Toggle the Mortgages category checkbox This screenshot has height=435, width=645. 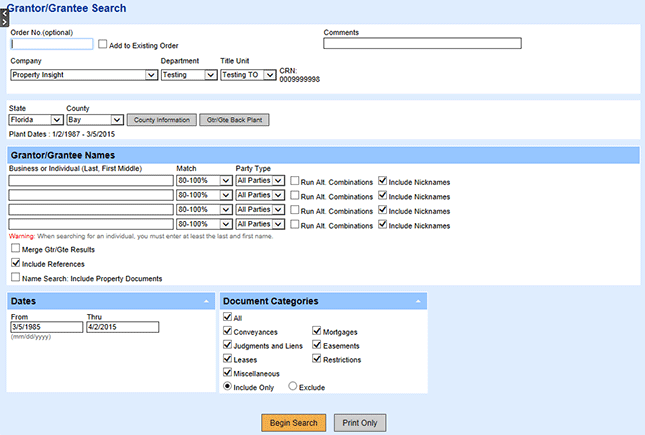tap(317, 331)
